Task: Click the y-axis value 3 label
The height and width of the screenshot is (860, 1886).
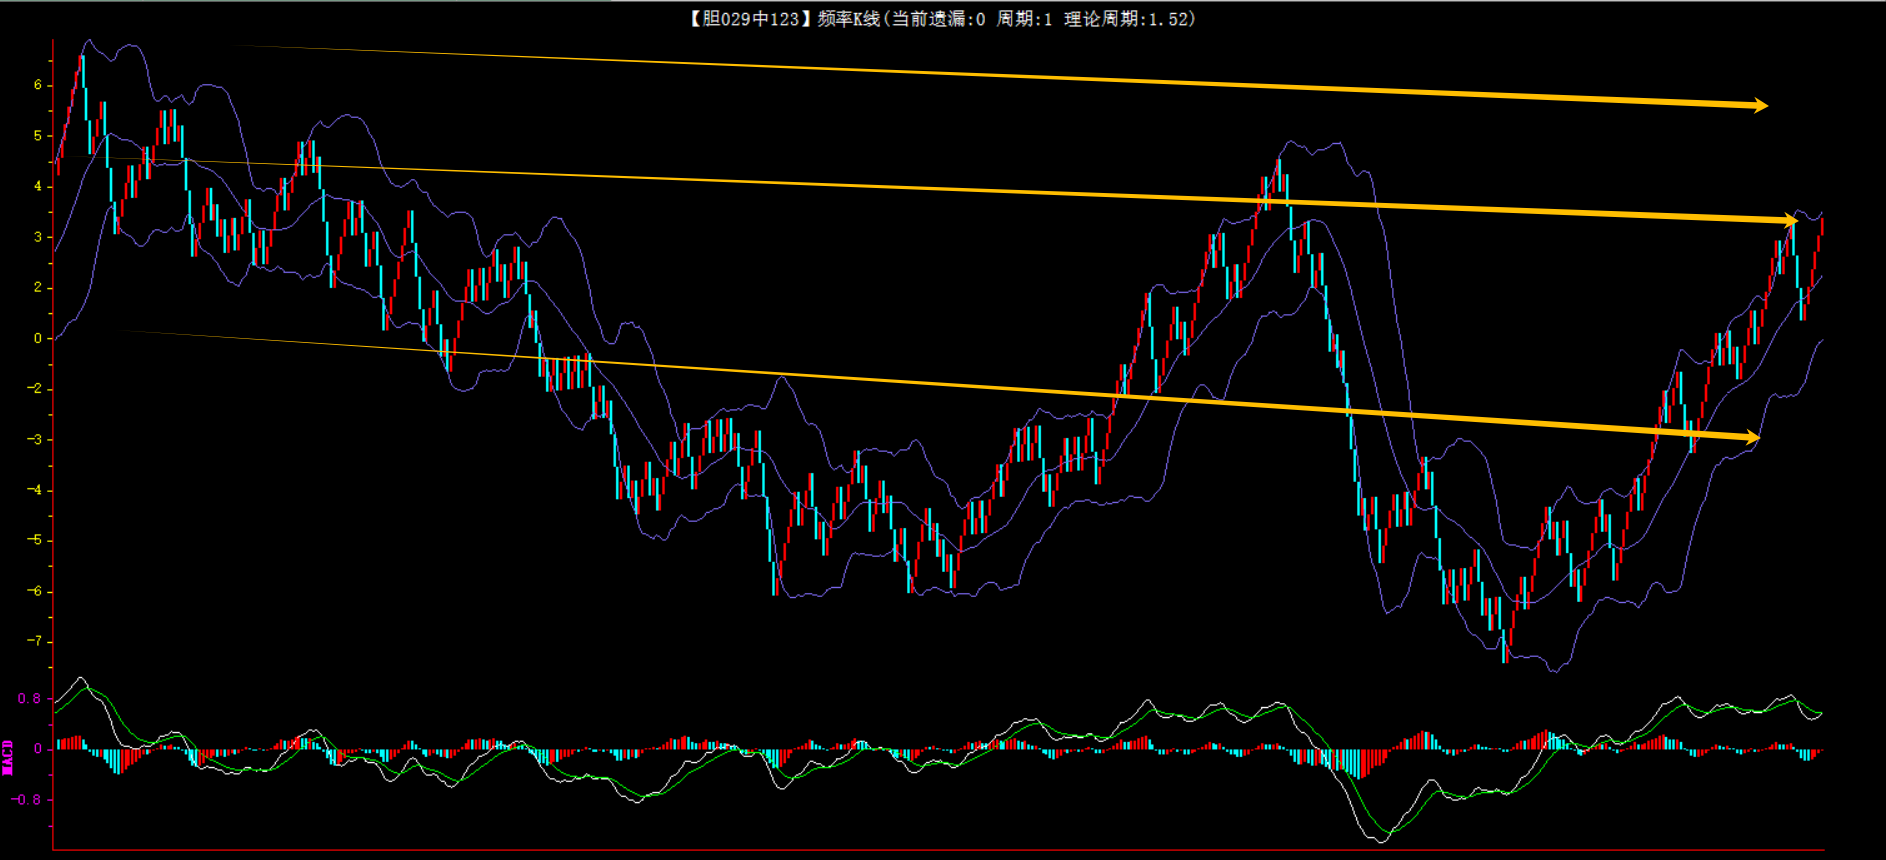Action: 38,237
